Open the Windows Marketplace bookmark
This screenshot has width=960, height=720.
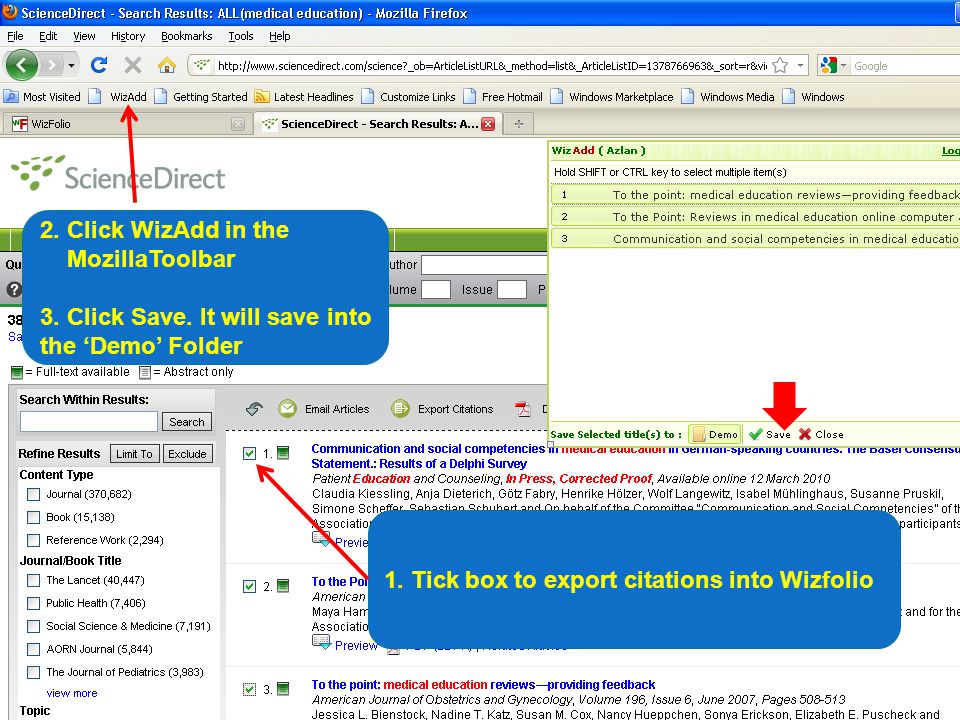click(612, 97)
